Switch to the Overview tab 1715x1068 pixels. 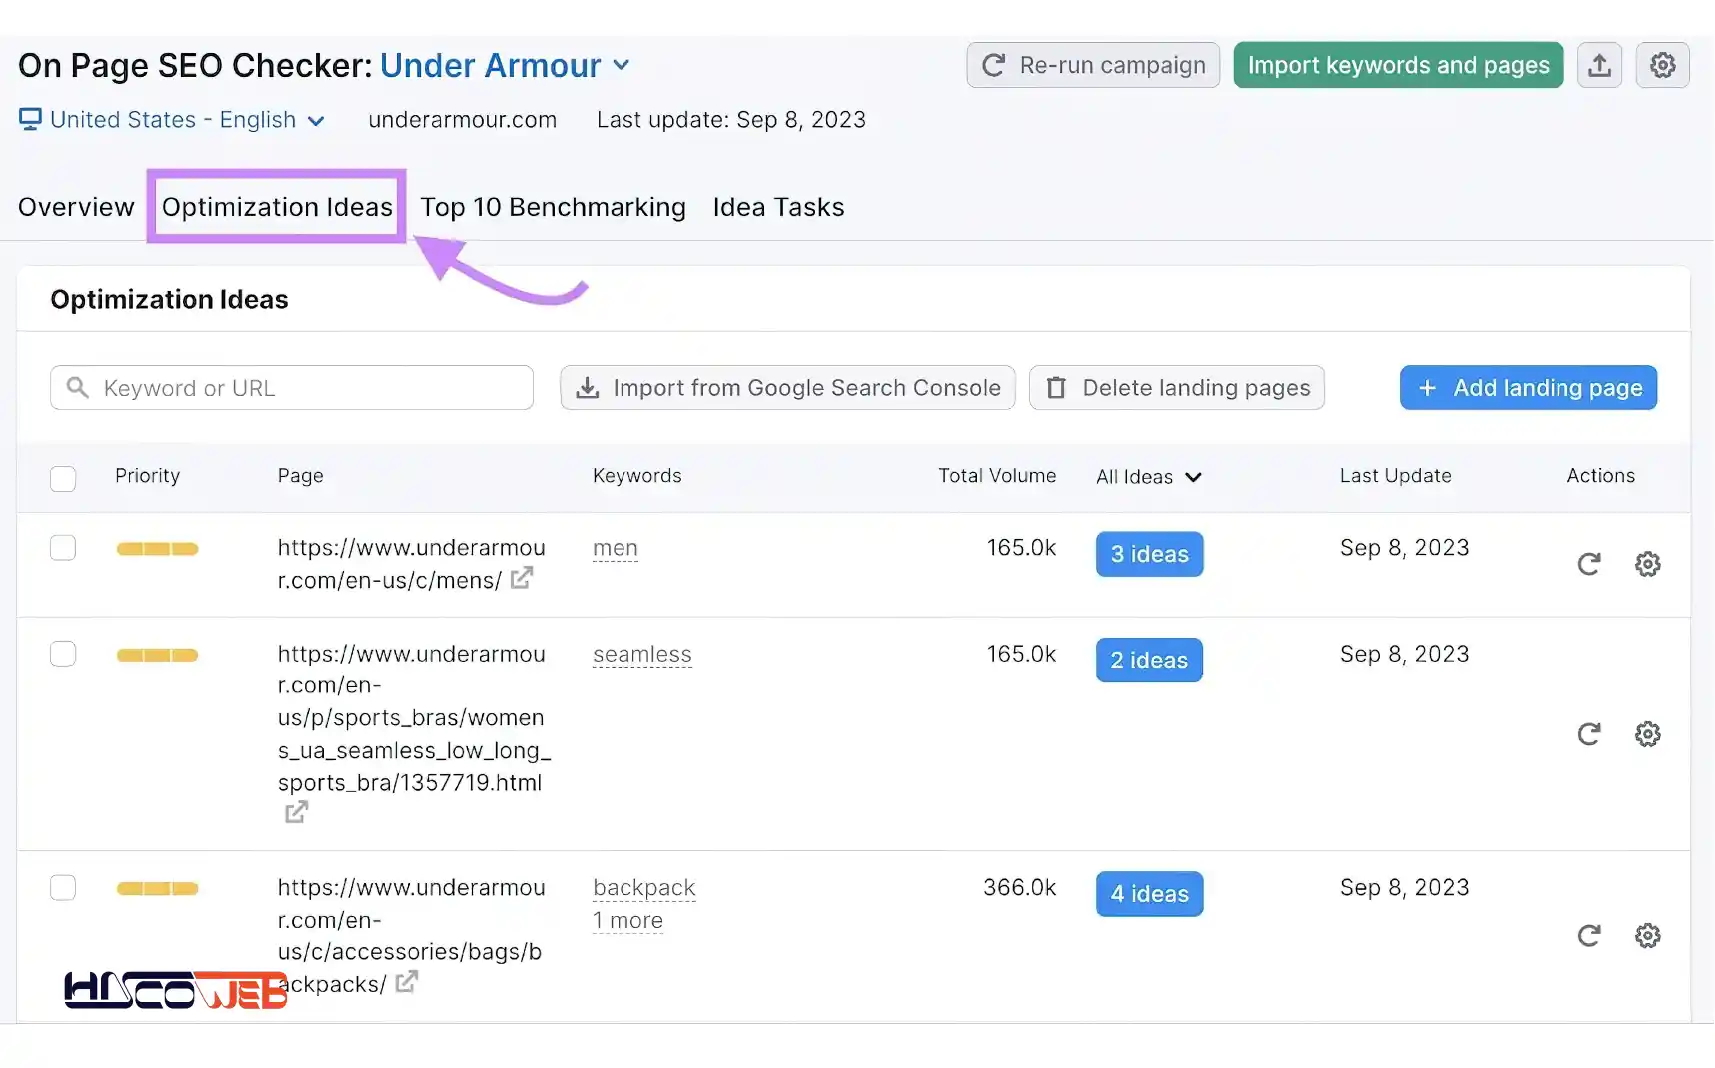(76, 207)
